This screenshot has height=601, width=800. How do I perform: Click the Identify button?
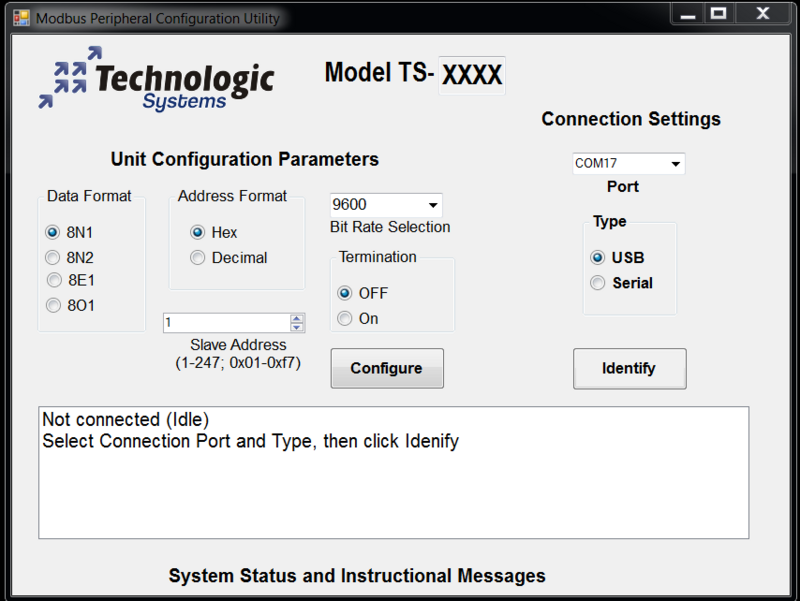[x=630, y=368]
